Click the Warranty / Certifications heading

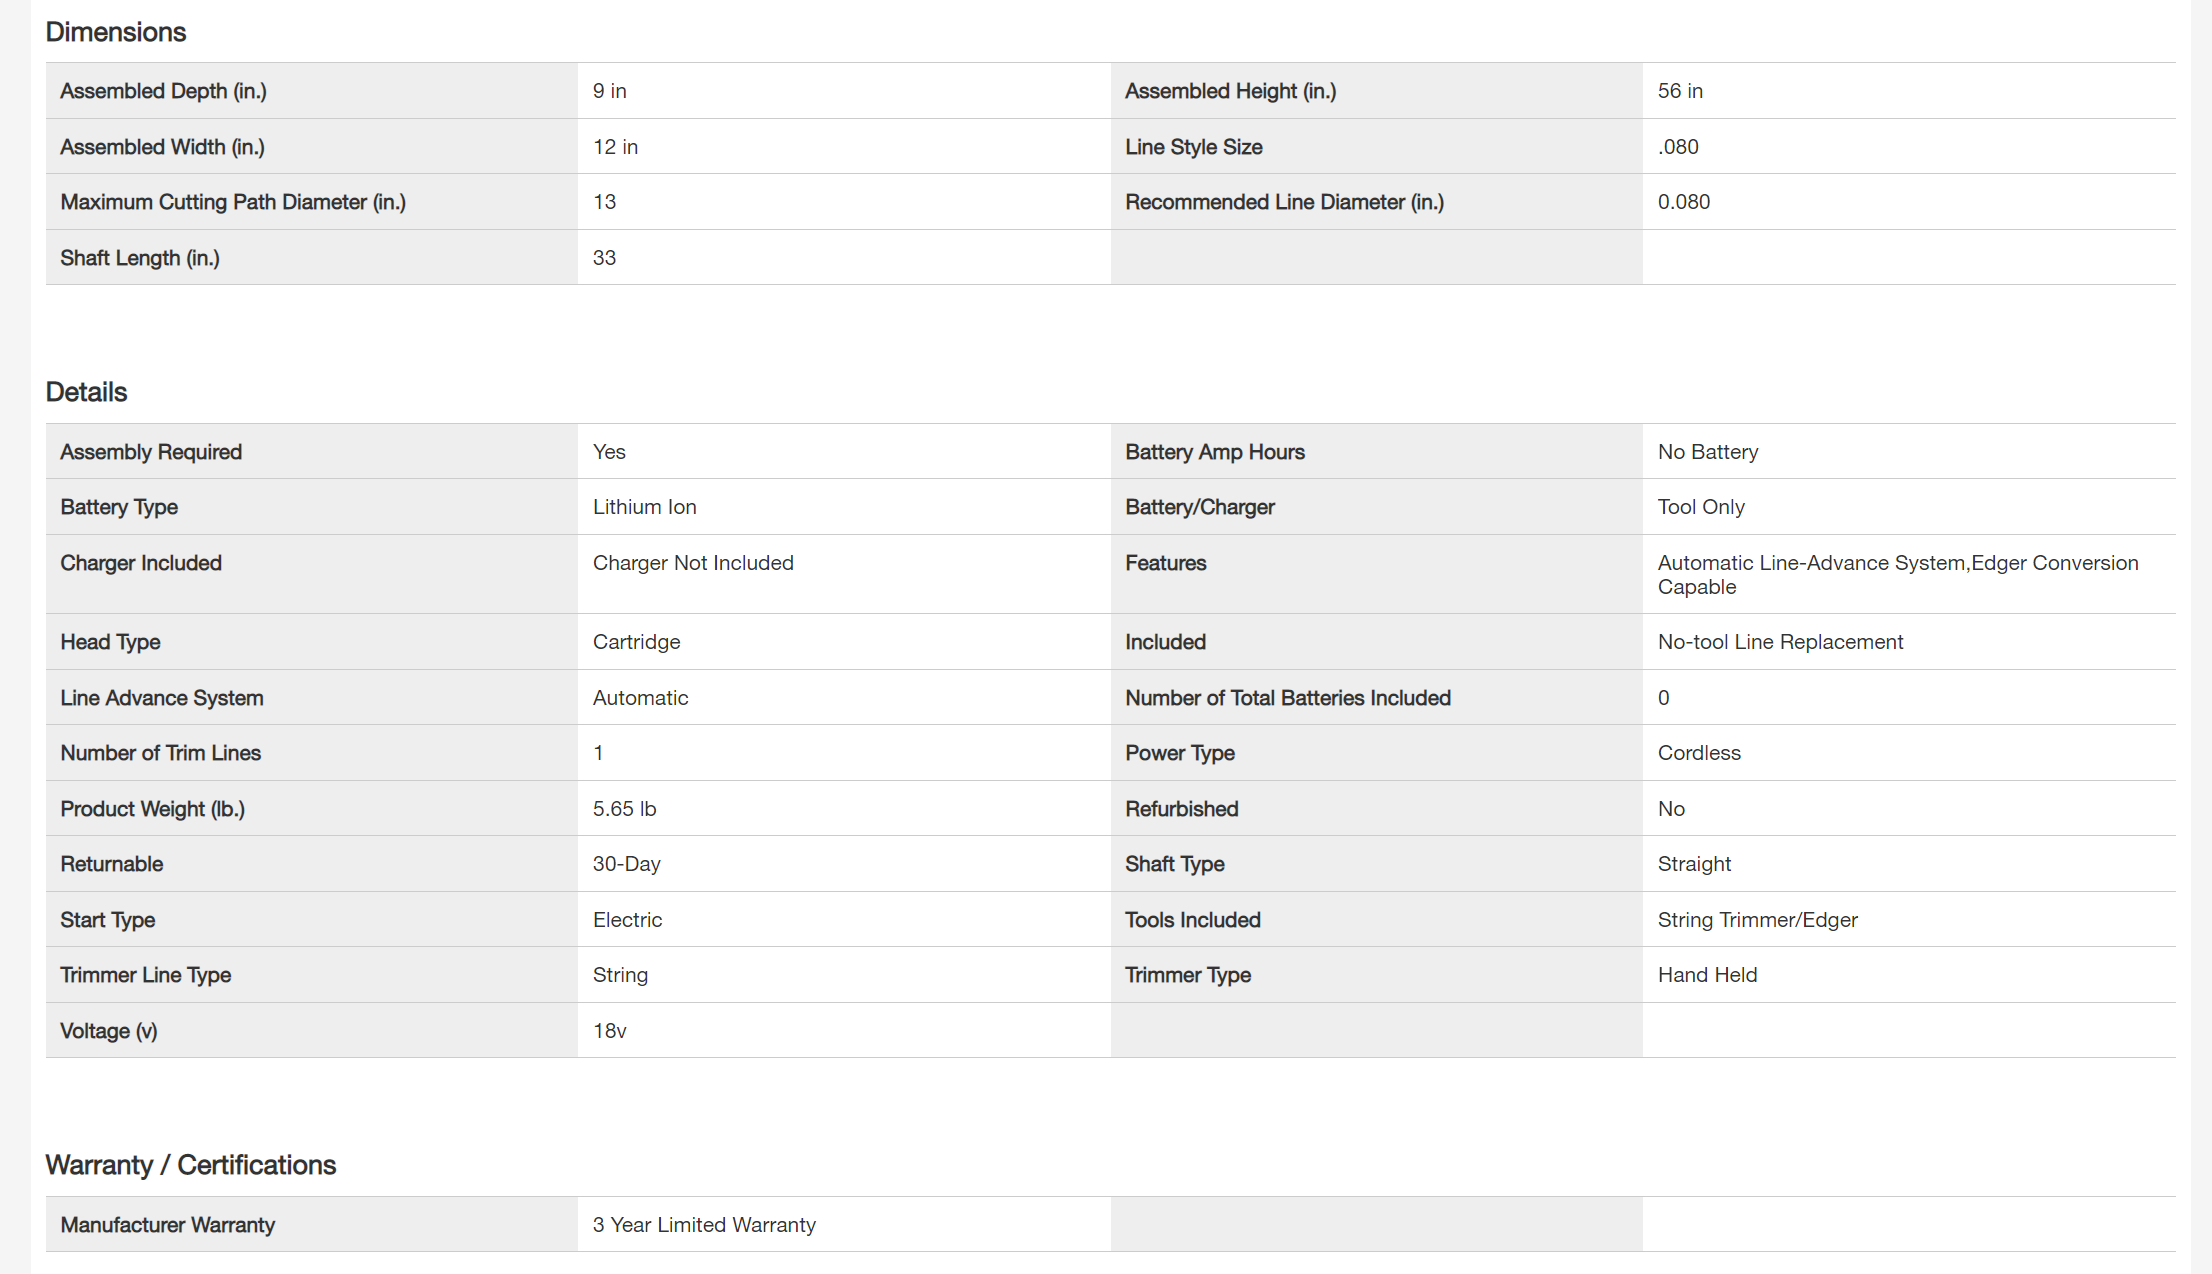(190, 1165)
